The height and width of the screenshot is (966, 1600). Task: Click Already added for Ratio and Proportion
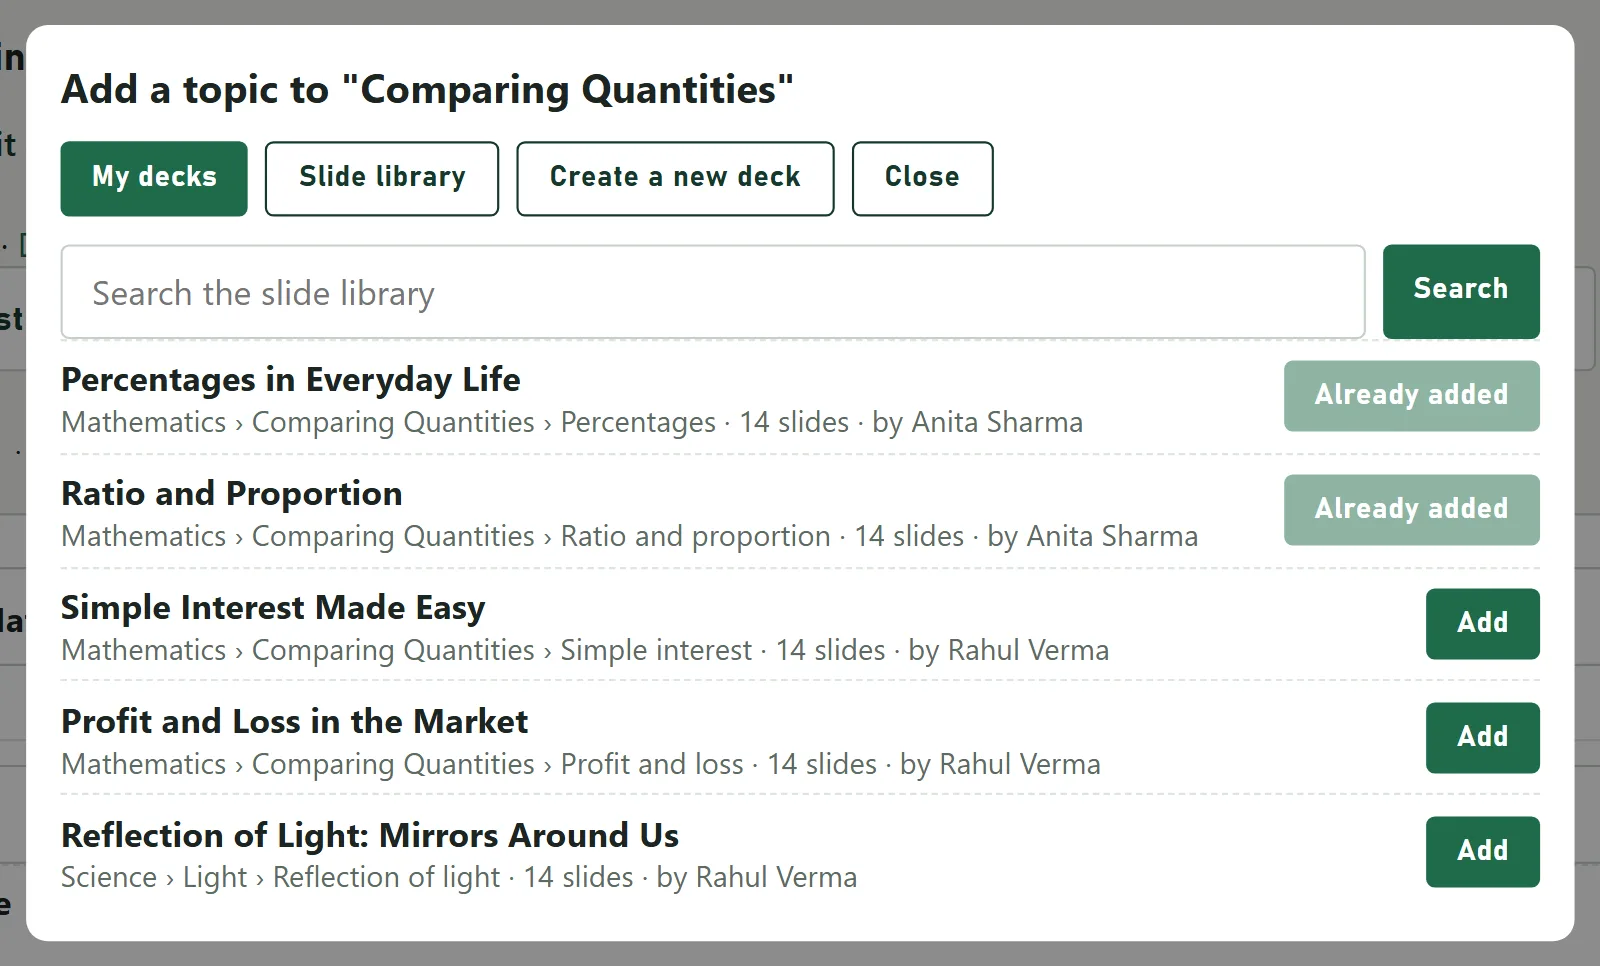pyautogui.click(x=1411, y=510)
